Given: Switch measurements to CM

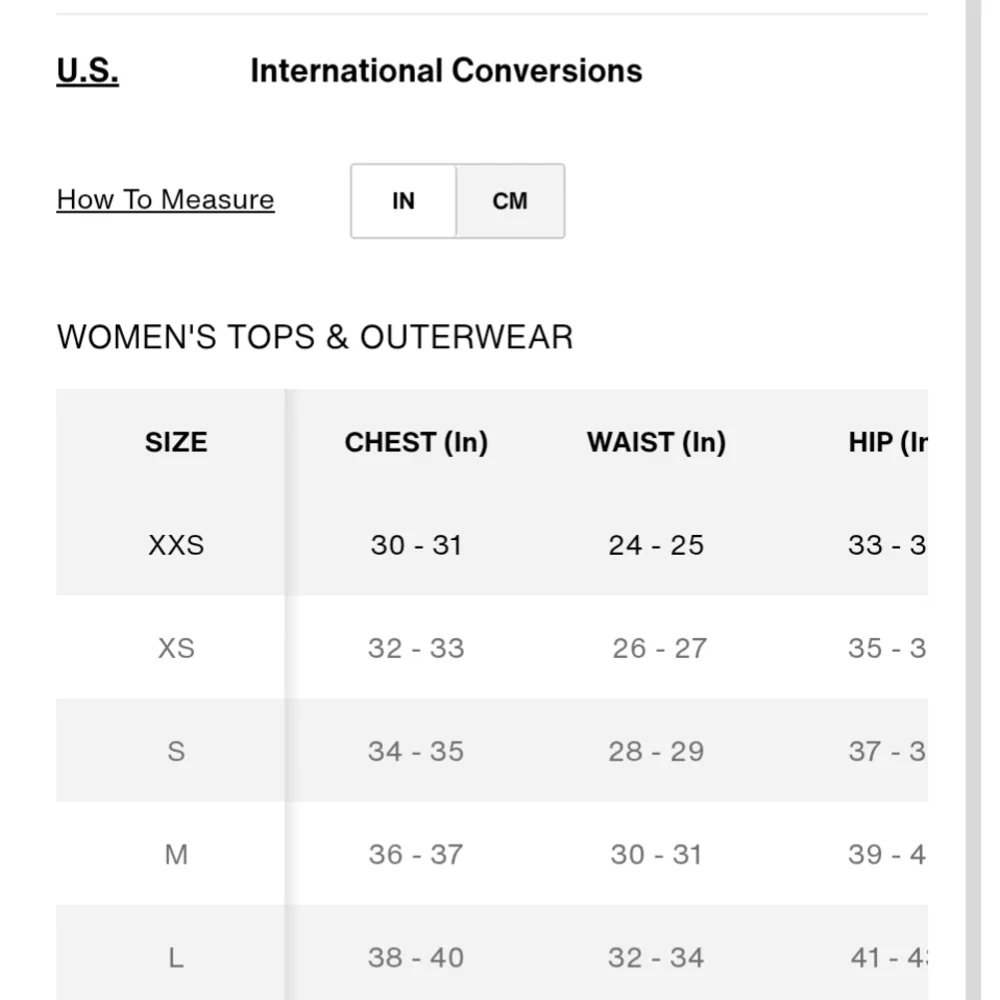Looking at the screenshot, I should (510, 201).
